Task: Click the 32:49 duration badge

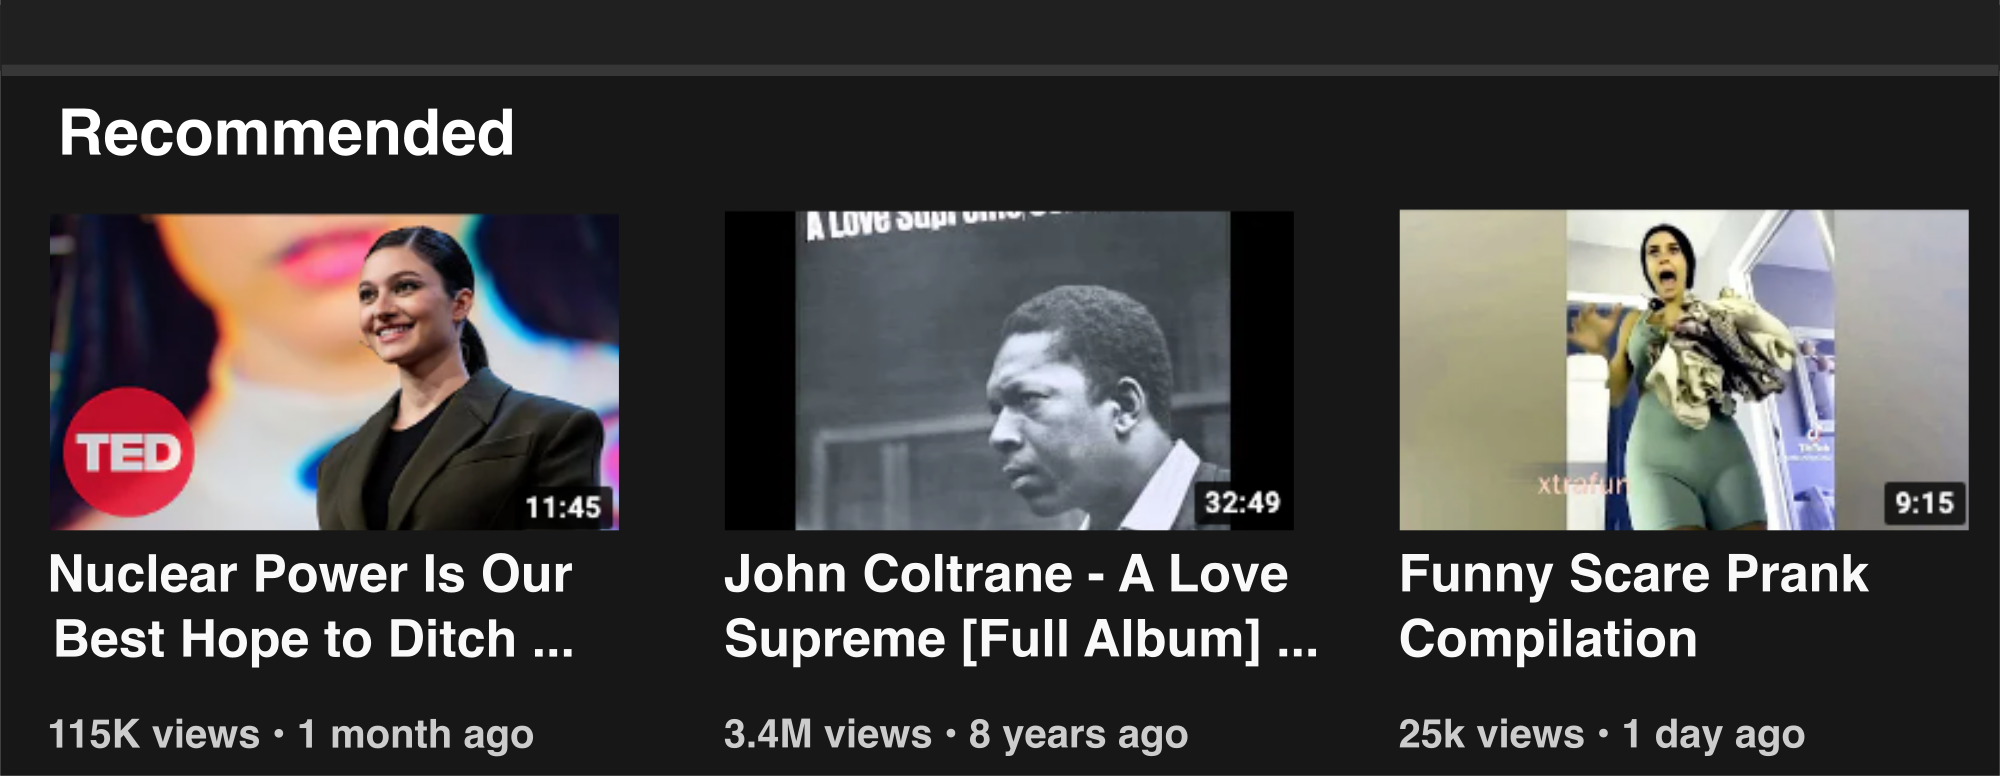Action: 1242,502
